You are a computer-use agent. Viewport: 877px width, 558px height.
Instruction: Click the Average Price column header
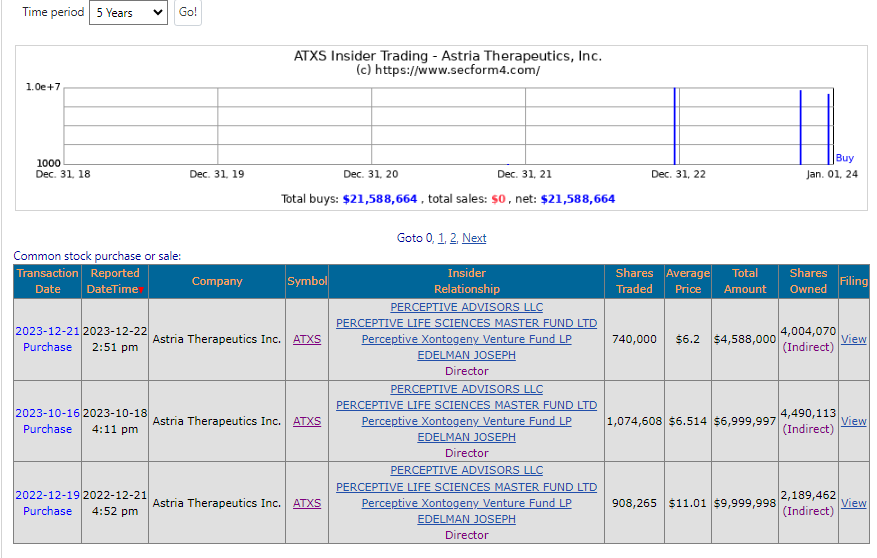tap(688, 281)
